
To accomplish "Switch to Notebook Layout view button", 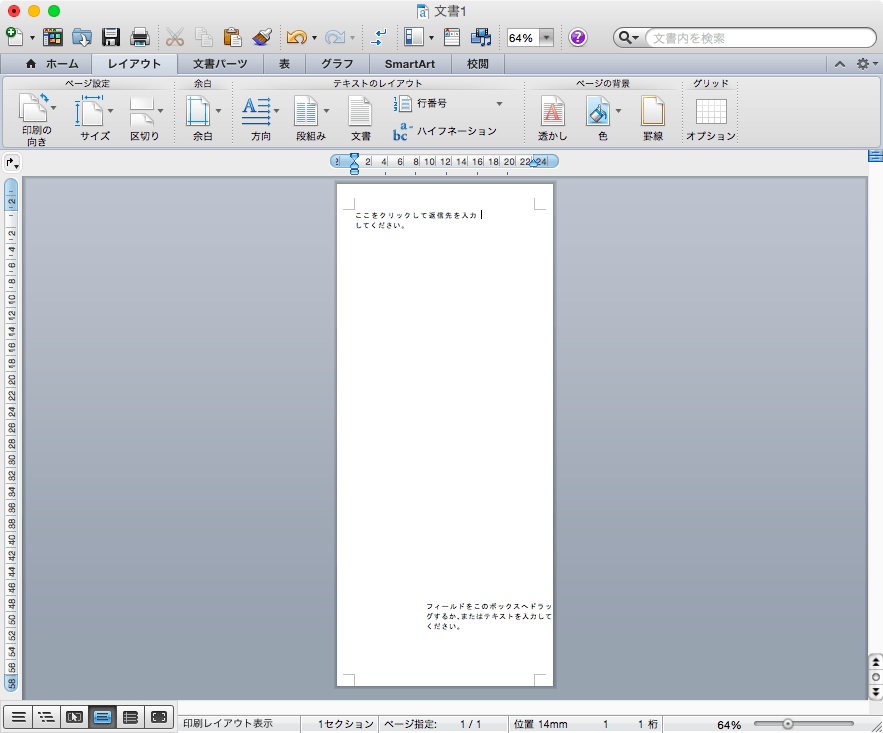I will (131, 717).
